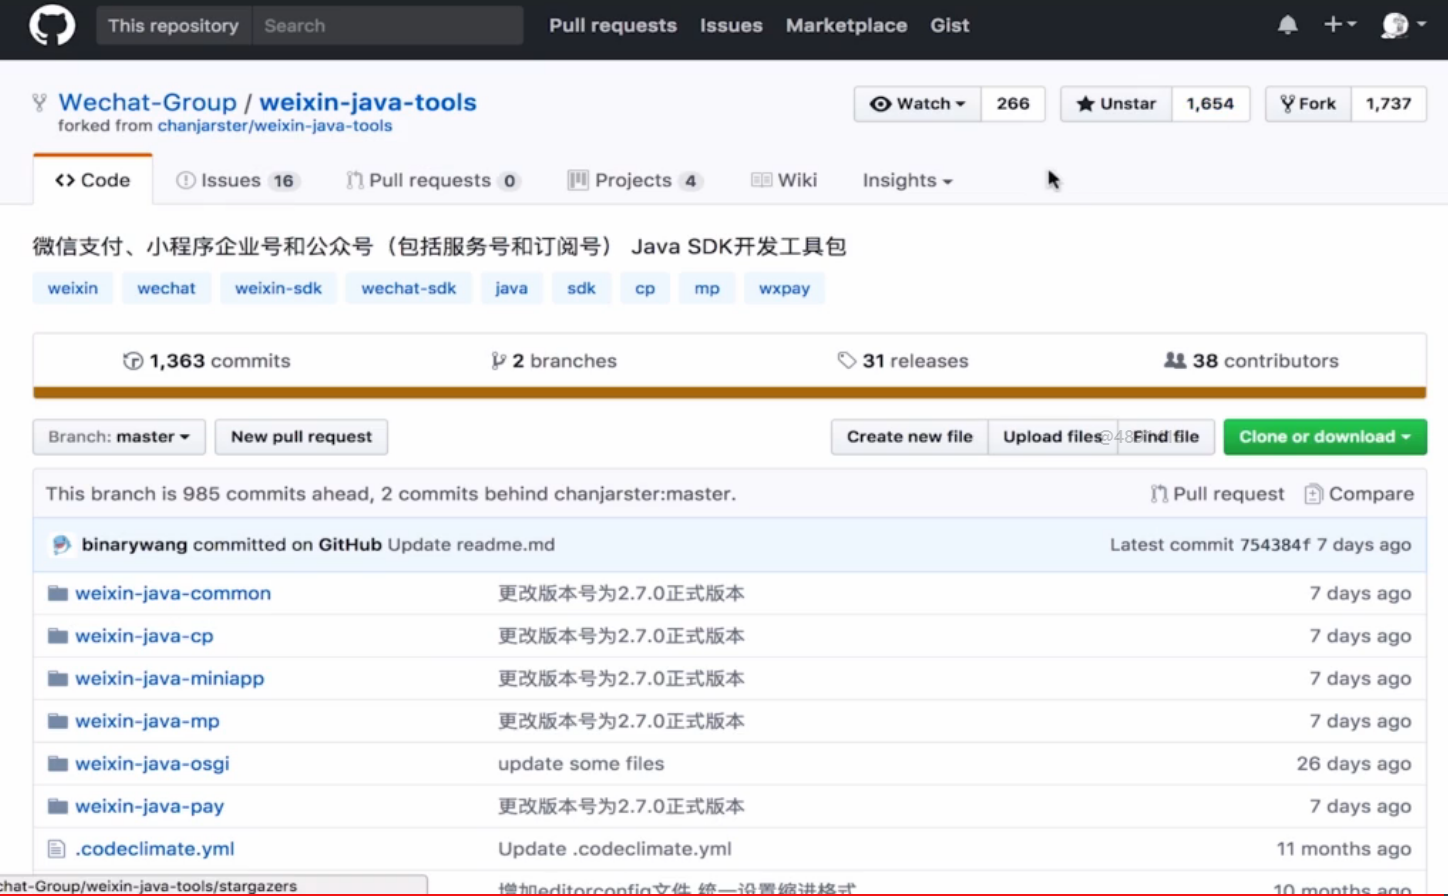The width and height of the screenshot is (1448, 896).
Task: Open Issues in the top navigation
Action: (731, 26)
